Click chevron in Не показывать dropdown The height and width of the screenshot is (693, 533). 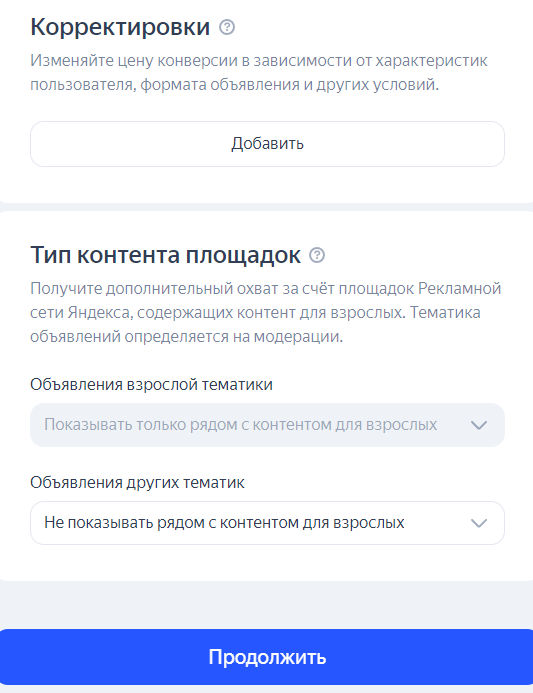(x=479, y=523)
